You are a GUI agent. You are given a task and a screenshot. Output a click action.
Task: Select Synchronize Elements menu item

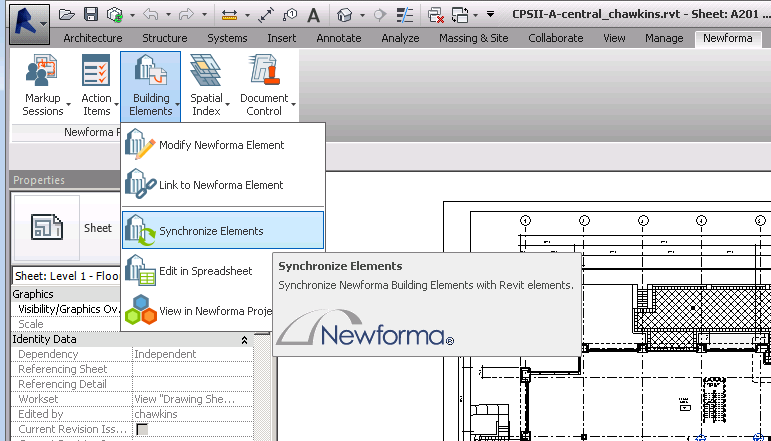223,230
